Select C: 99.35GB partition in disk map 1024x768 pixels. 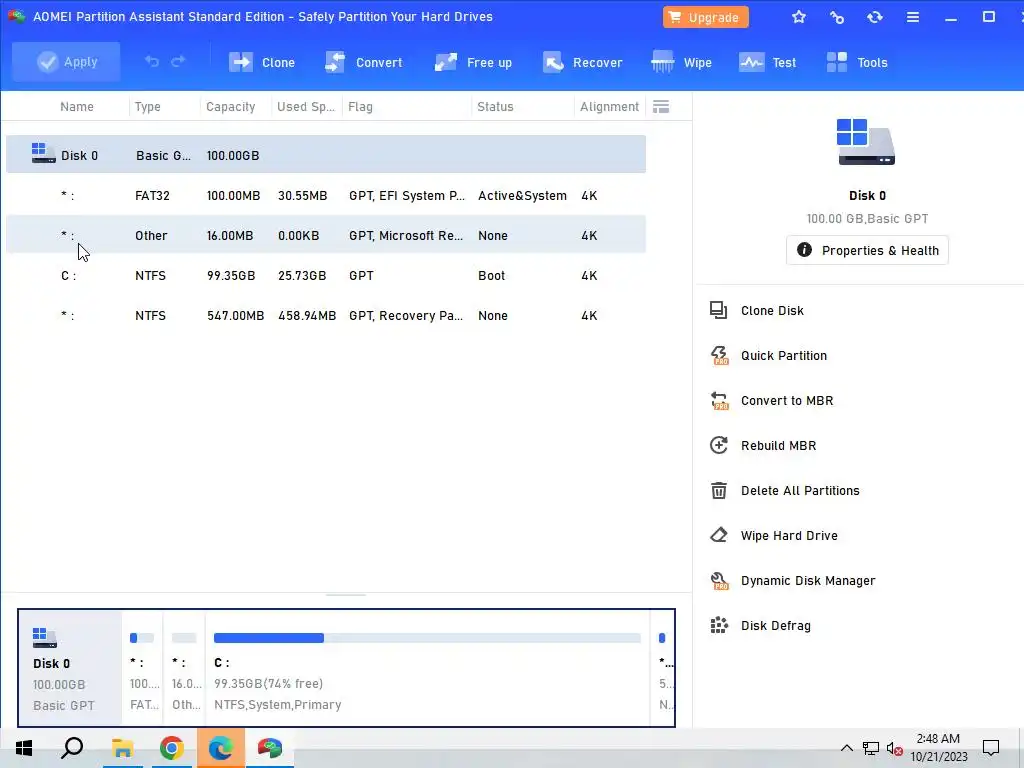pyautogui.click(x=428, y=667)
